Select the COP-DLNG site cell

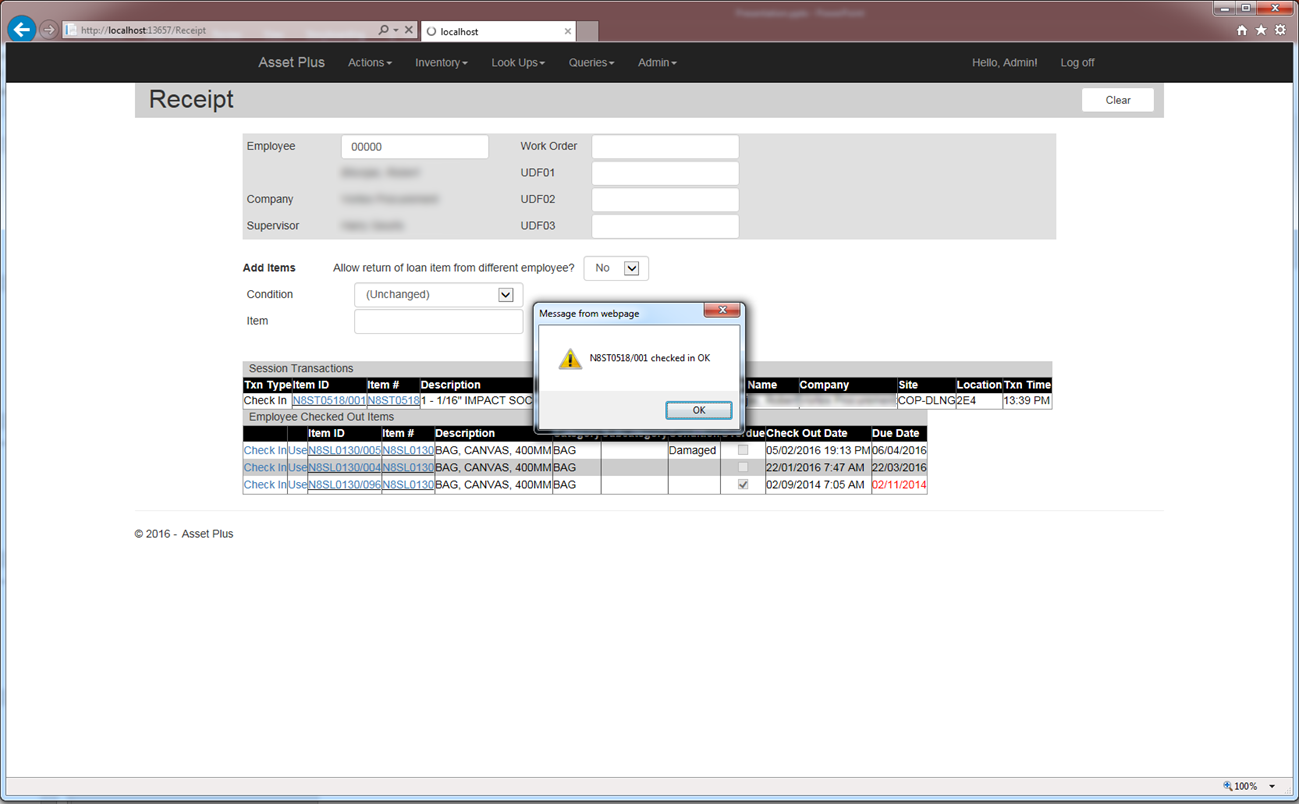point(926,400)
